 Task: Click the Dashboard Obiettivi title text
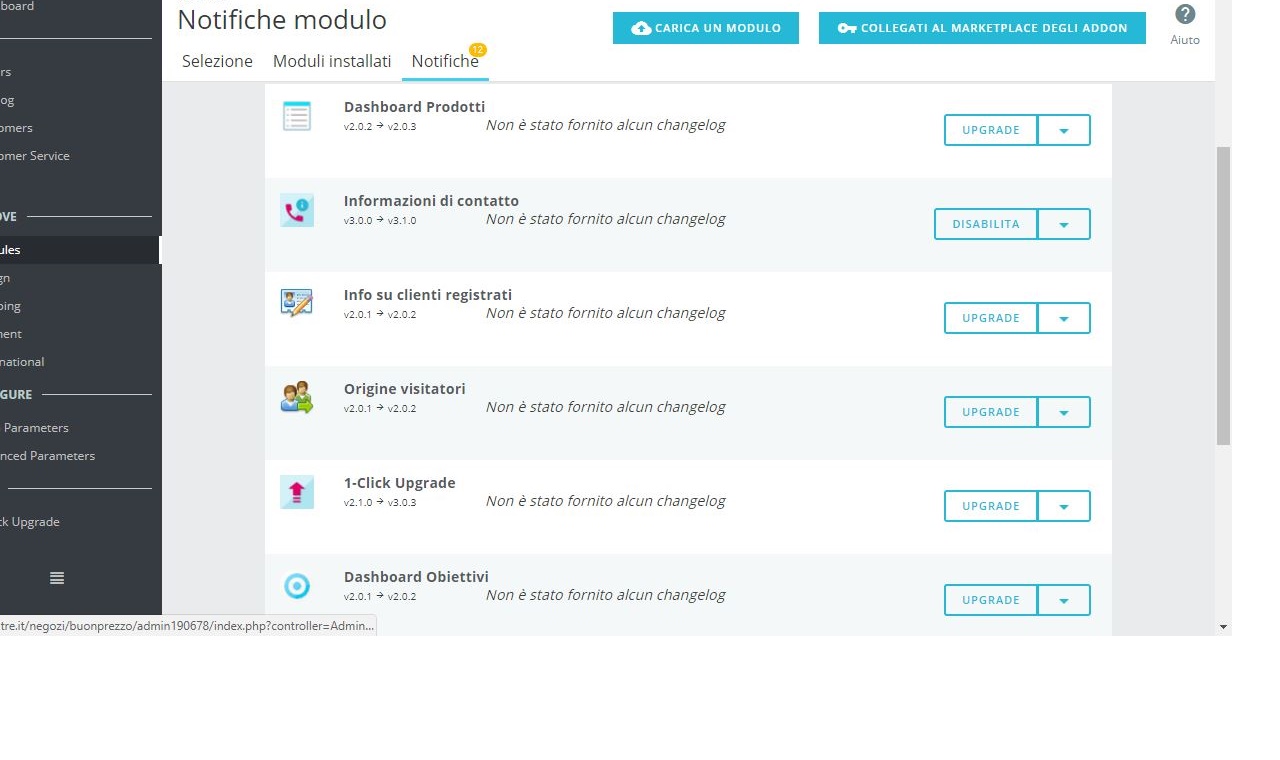pyautogui.click(x=416, y=577)
